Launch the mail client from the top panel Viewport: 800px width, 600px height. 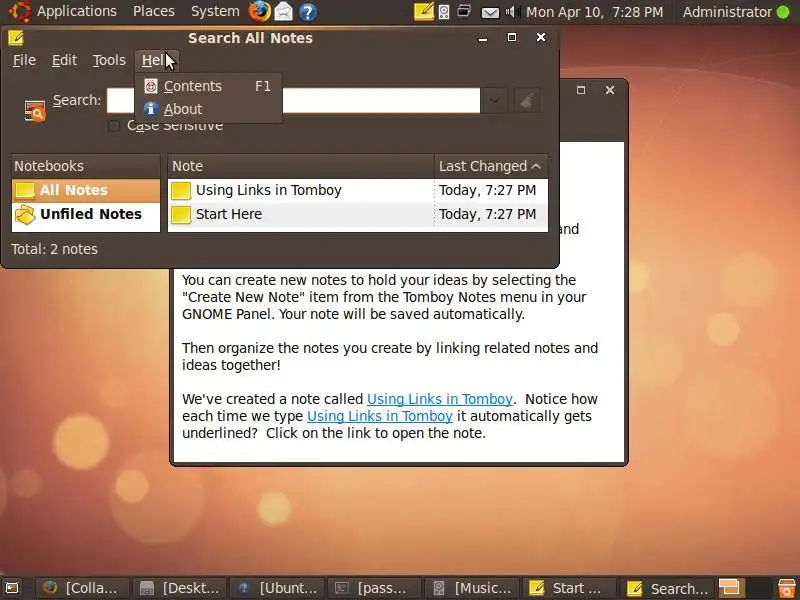pyautogui.click(x=284, y=12)
